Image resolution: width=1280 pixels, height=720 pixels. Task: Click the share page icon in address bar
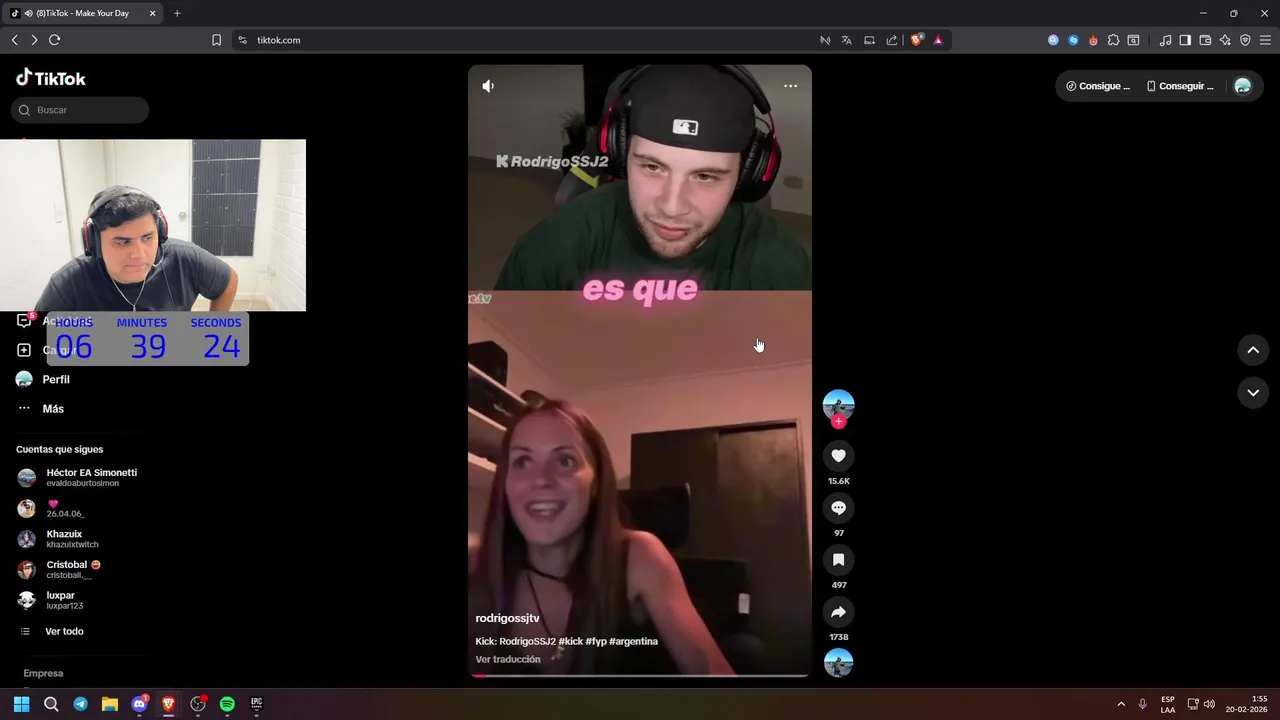click(x=891, y=40)
